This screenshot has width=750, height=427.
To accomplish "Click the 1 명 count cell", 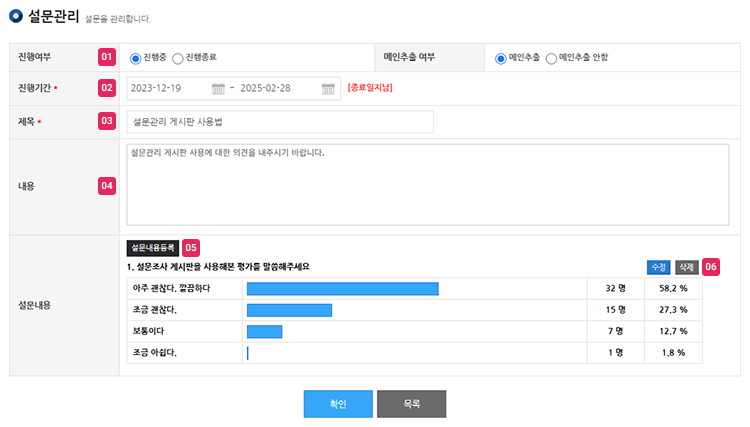I will click(616, 352).
